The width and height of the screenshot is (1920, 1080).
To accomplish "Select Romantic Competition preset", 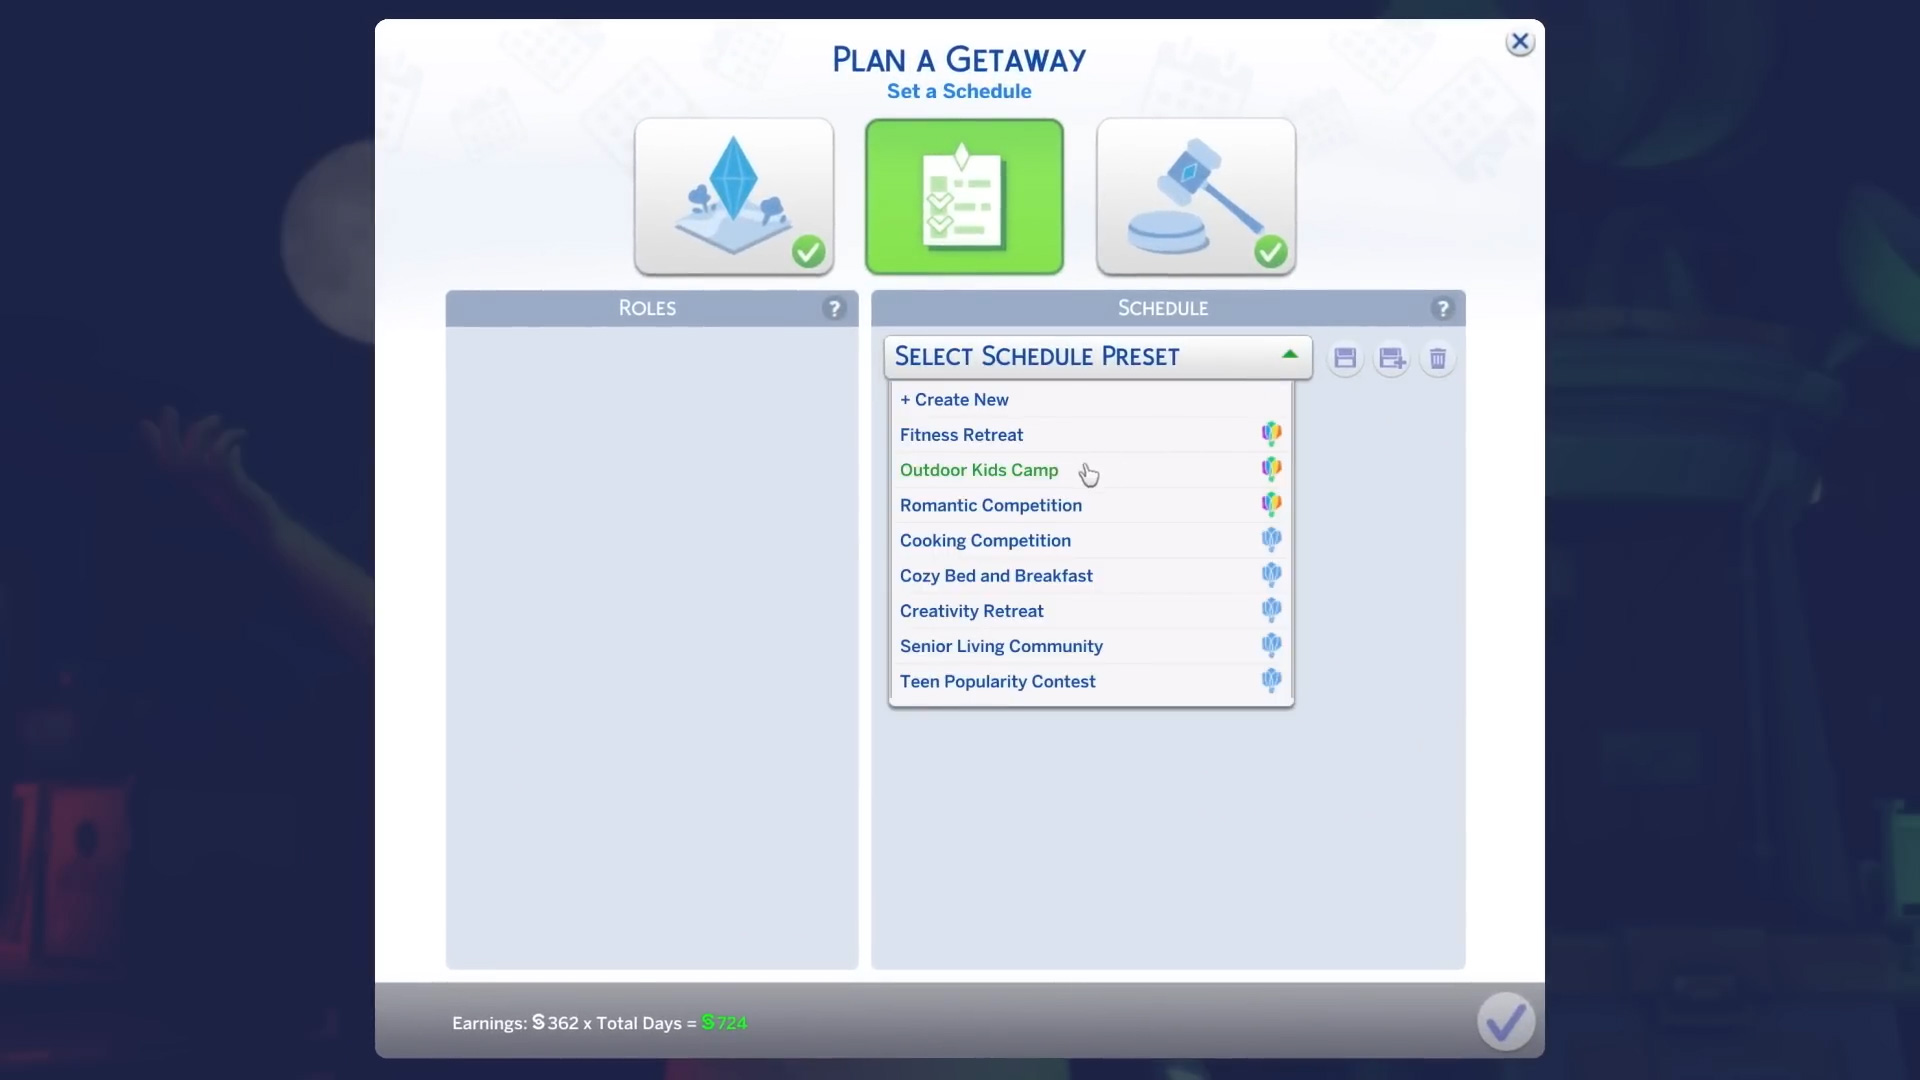I will click(990, 505).
